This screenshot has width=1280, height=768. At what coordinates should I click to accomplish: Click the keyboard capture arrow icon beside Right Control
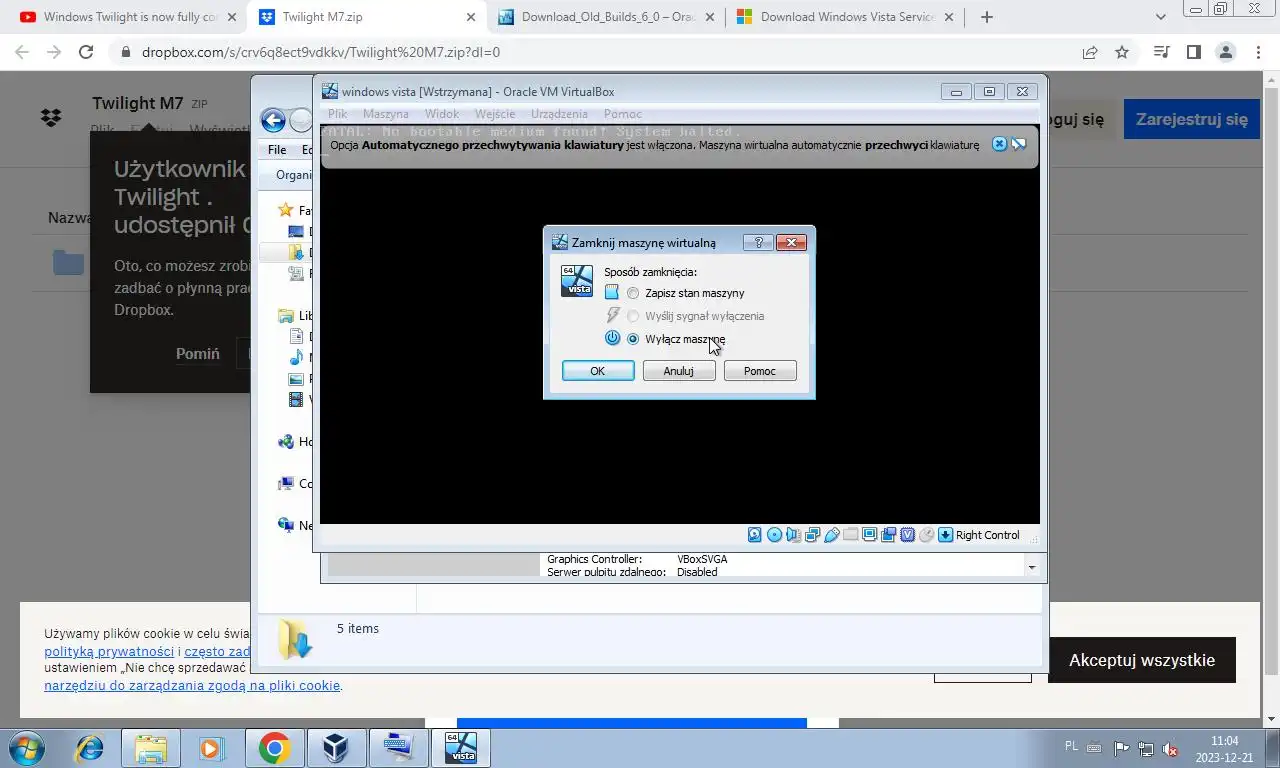point(946,535)
